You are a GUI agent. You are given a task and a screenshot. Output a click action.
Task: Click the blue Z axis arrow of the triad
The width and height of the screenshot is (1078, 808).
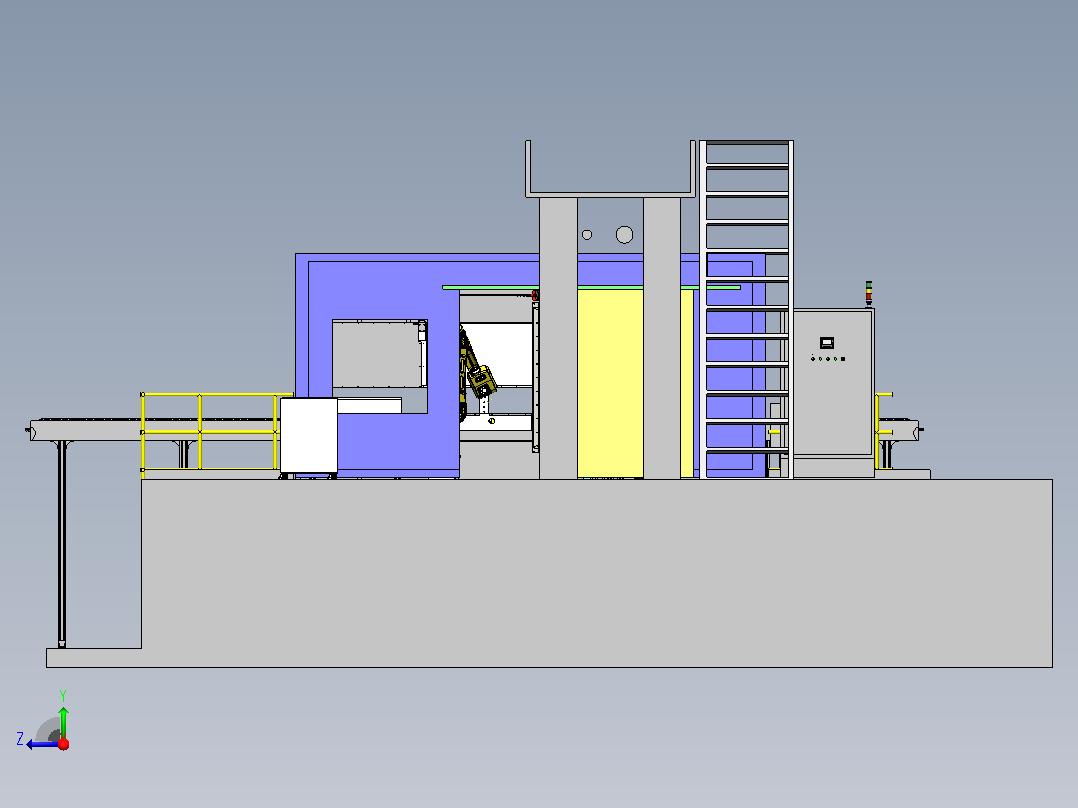(41, 744)
